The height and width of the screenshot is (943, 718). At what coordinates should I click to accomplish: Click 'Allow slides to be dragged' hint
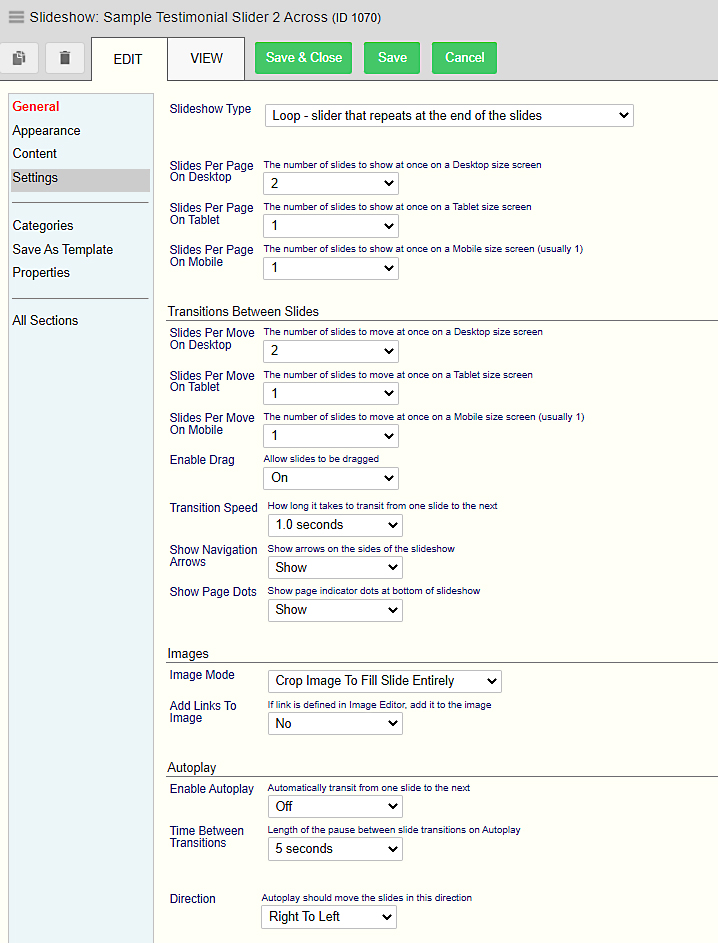(x=321, y=459)
